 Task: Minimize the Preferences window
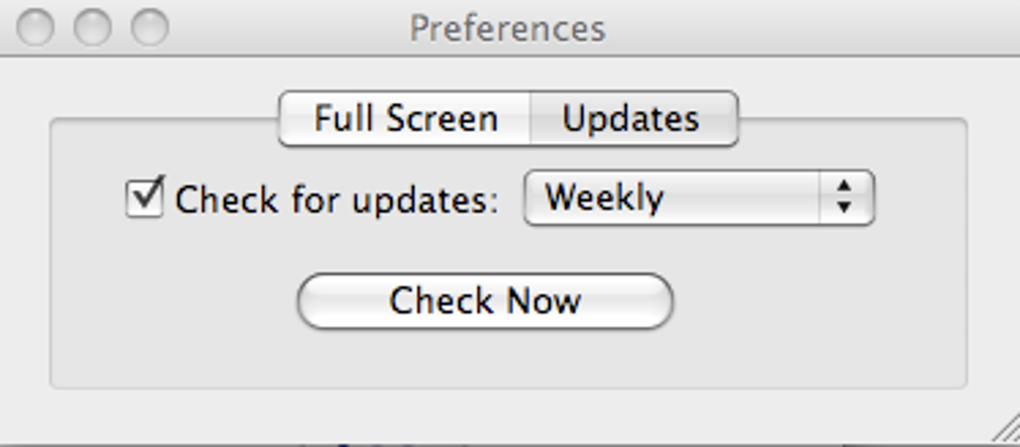click(x=93, y=27)
